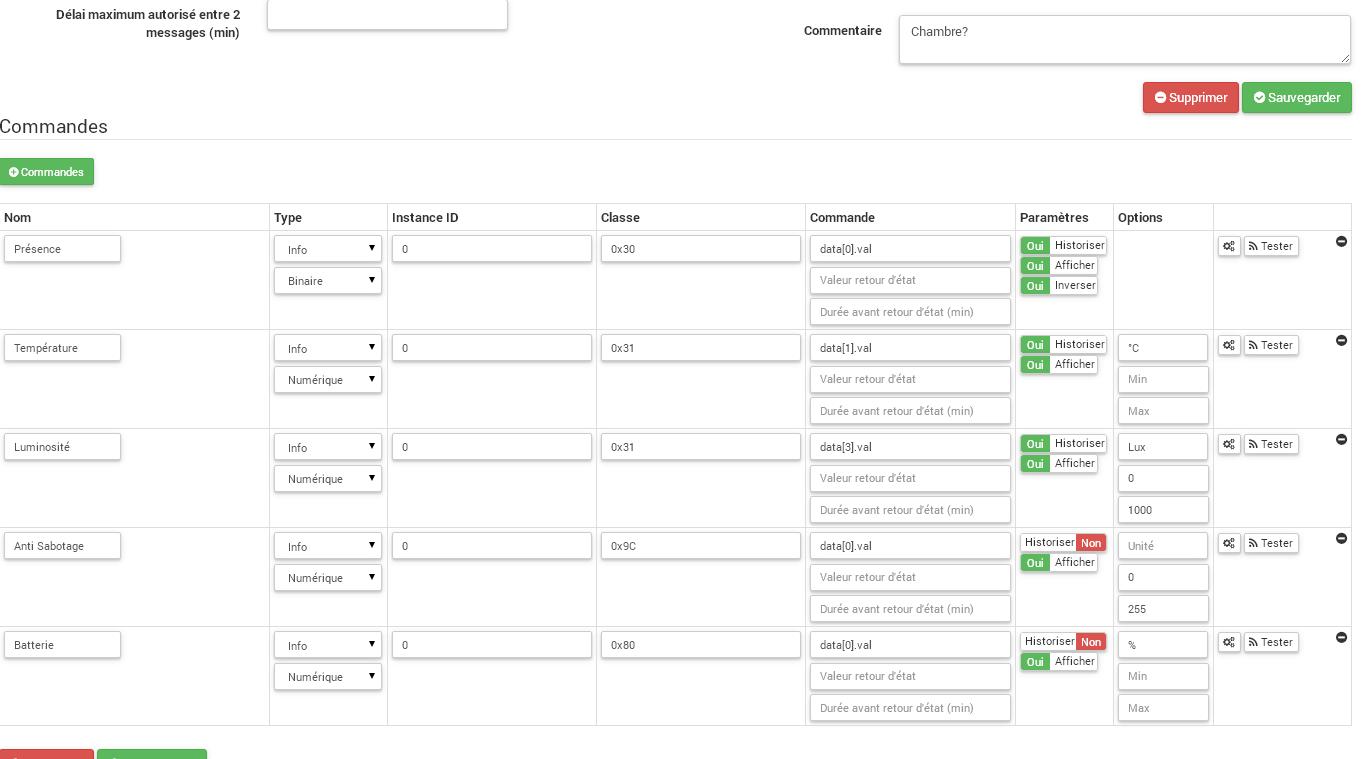Screen dimensions: 1363x759
Task: Remove the Température command with minus icon
Action: pyautogui.click(x=1342, y=341)
